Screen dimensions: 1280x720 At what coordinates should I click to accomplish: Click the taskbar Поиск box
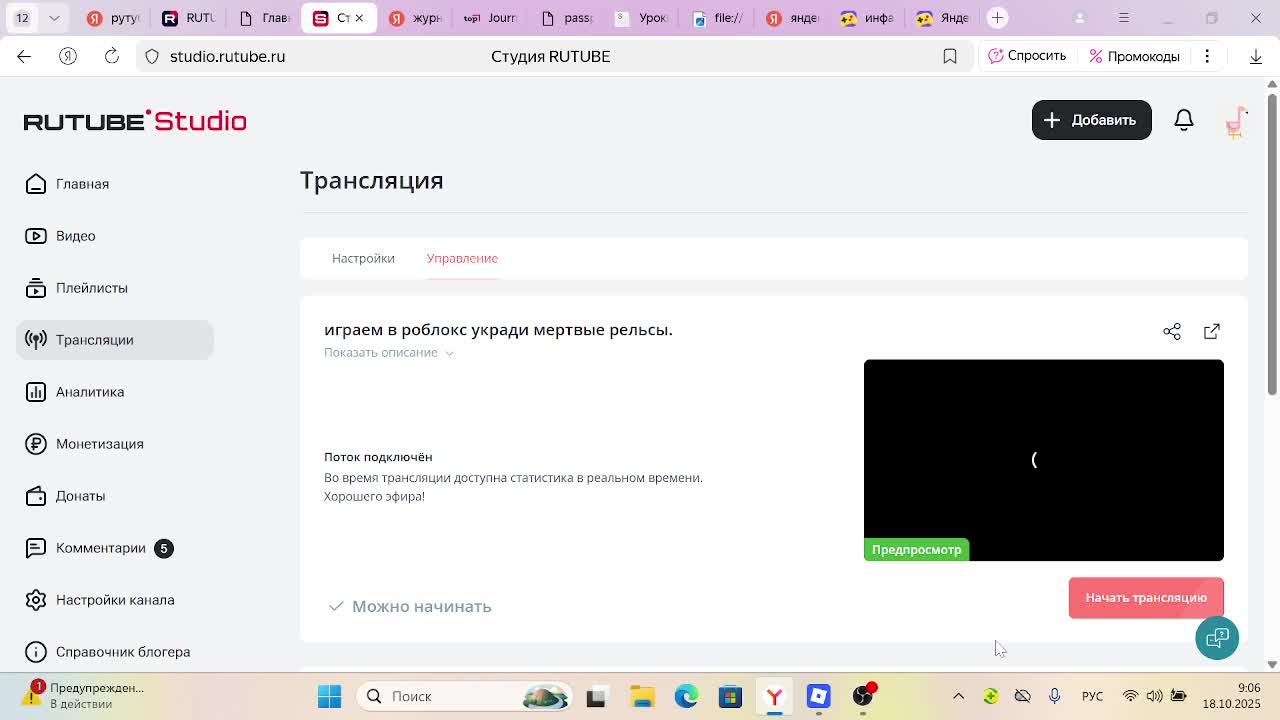[466, 696]
